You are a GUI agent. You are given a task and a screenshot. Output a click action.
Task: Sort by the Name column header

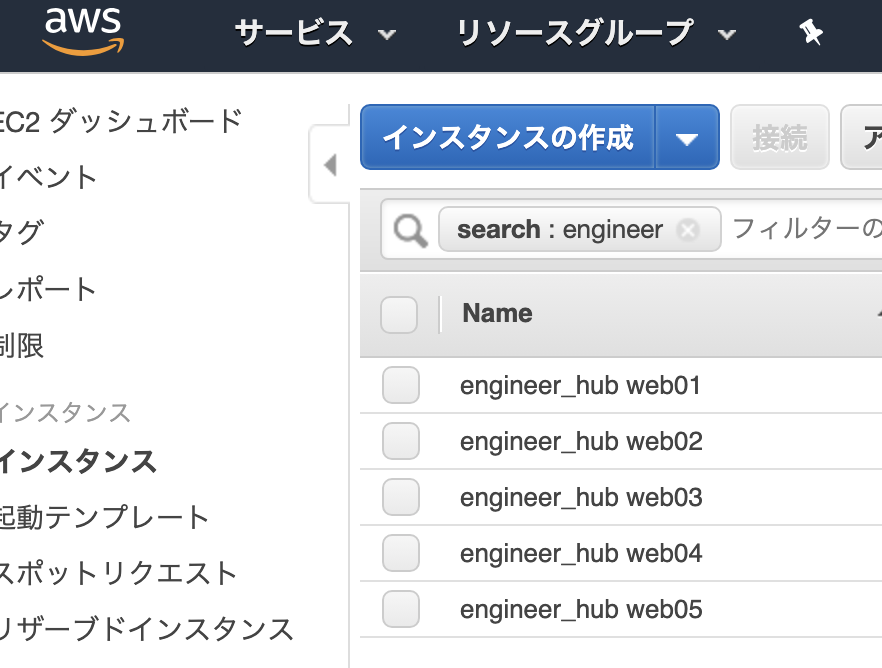[497, 314]
